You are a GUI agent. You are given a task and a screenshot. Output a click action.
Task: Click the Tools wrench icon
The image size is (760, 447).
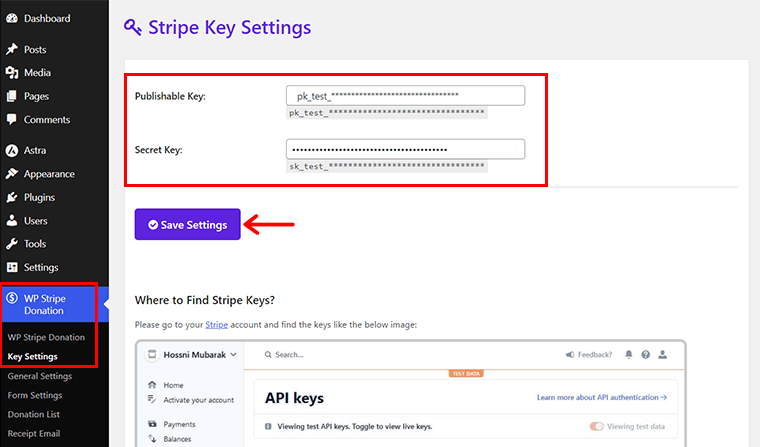click(x=12, y=244)
